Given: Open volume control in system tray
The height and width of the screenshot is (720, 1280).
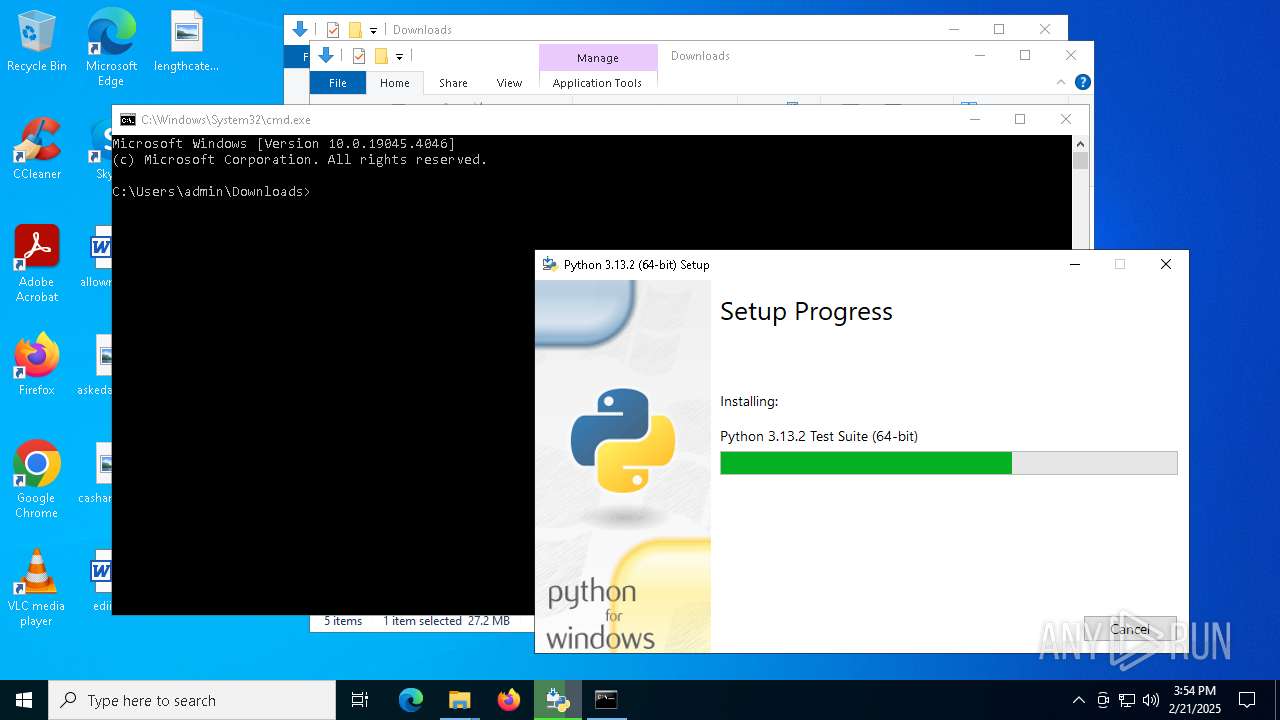Looking at the screenshot, I should [1151, 700].
